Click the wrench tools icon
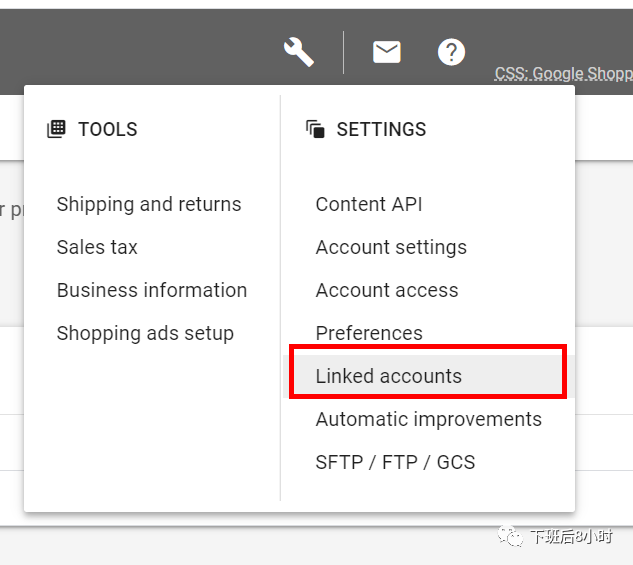 299,52
